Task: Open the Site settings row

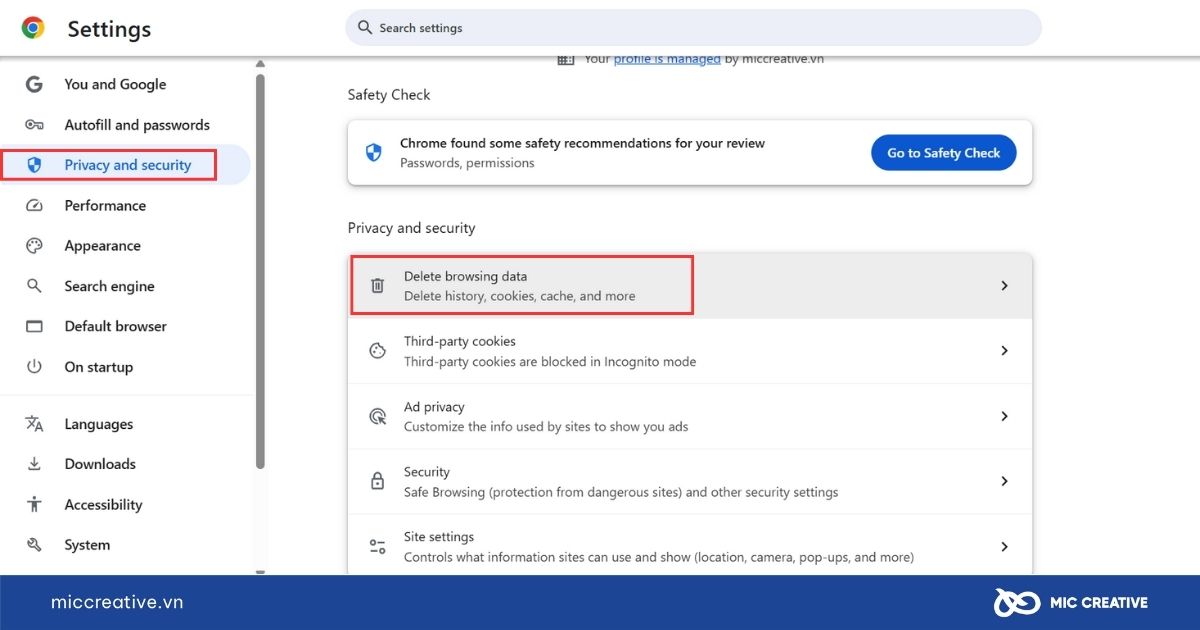Action: (x=690, y=546)
